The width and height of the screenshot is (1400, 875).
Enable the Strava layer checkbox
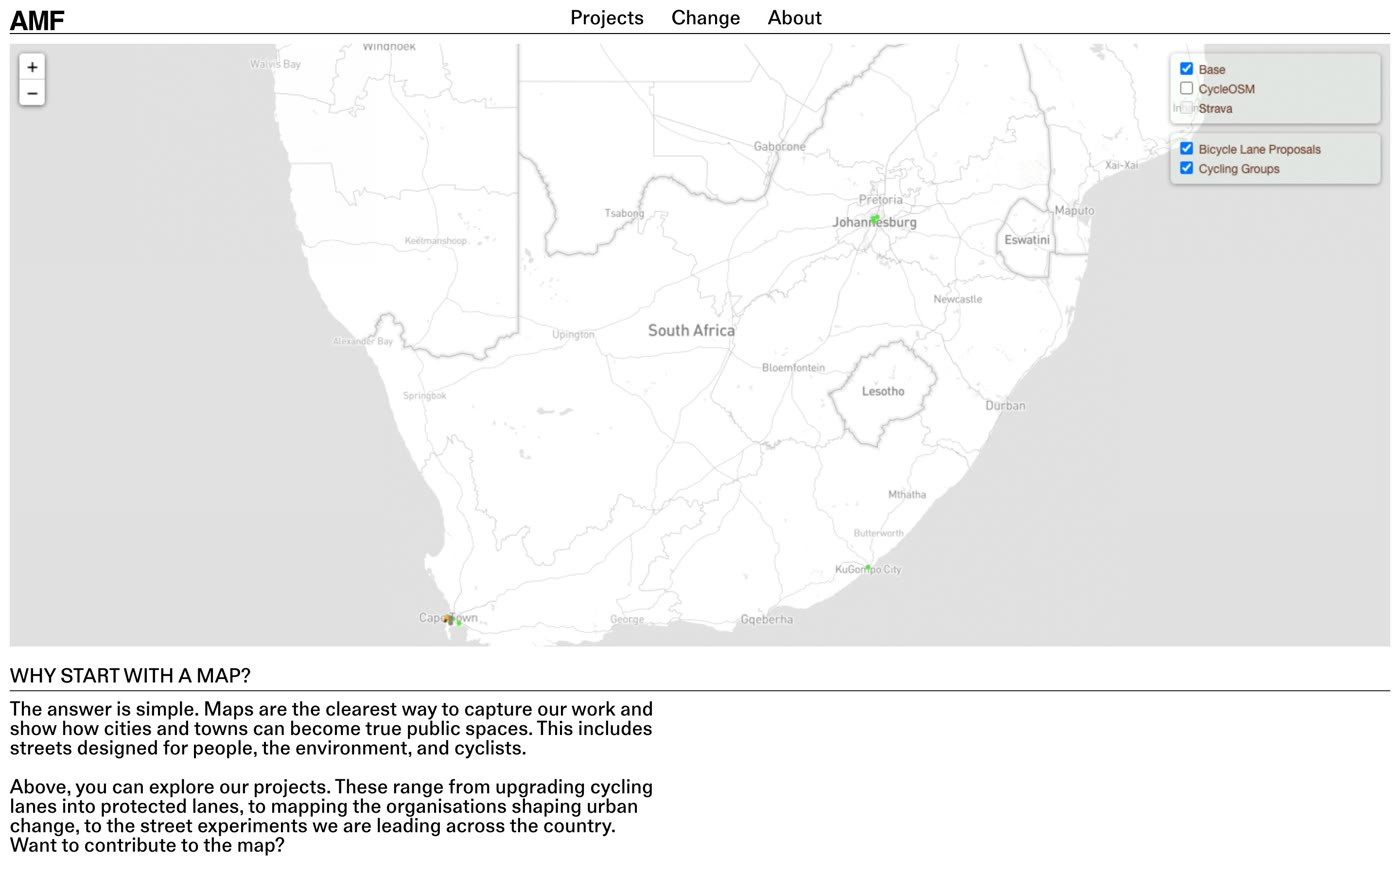pyautogui.click(x=1186, y=108)
